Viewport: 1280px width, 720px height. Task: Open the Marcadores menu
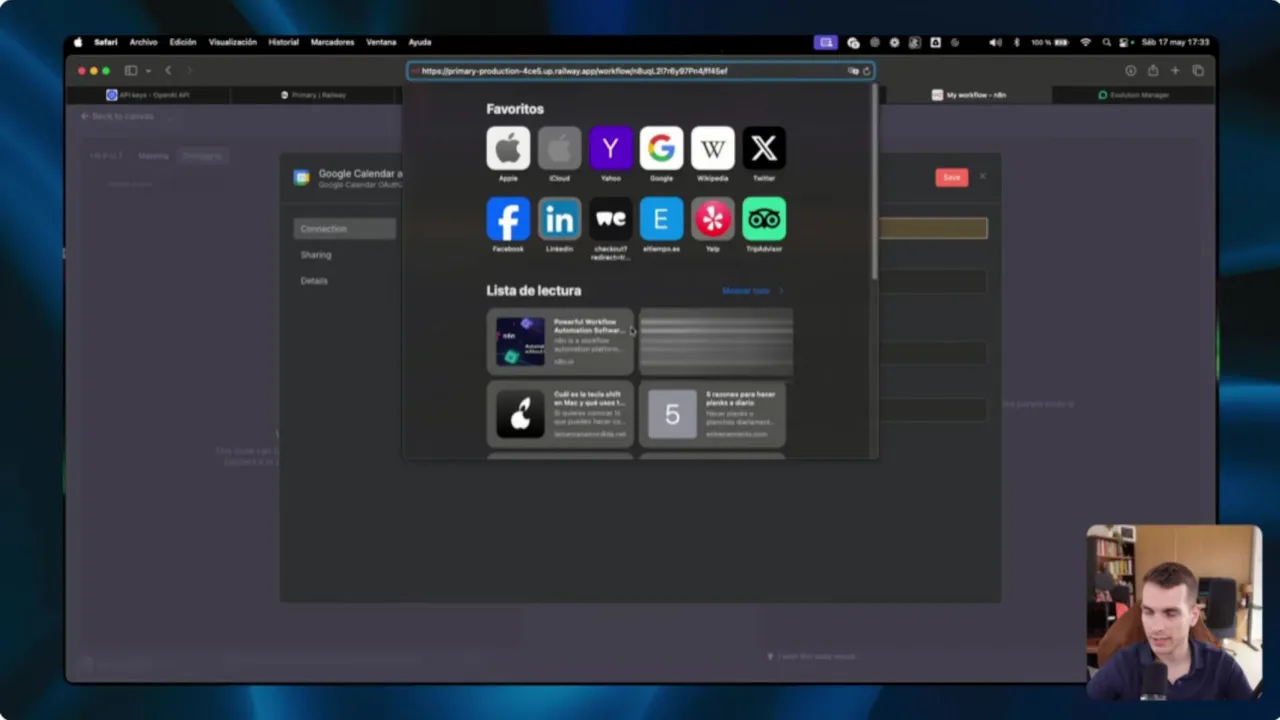point(333,42)
